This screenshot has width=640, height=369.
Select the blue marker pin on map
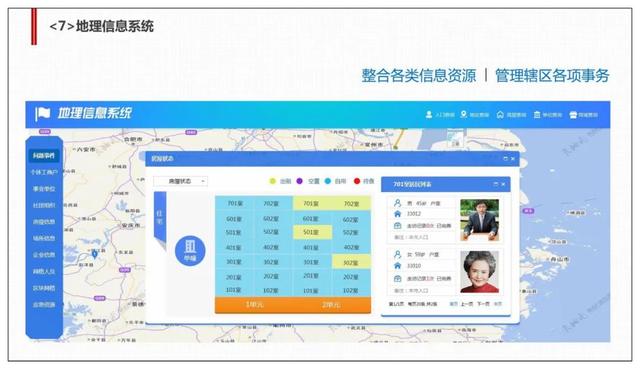click(95, 254)
